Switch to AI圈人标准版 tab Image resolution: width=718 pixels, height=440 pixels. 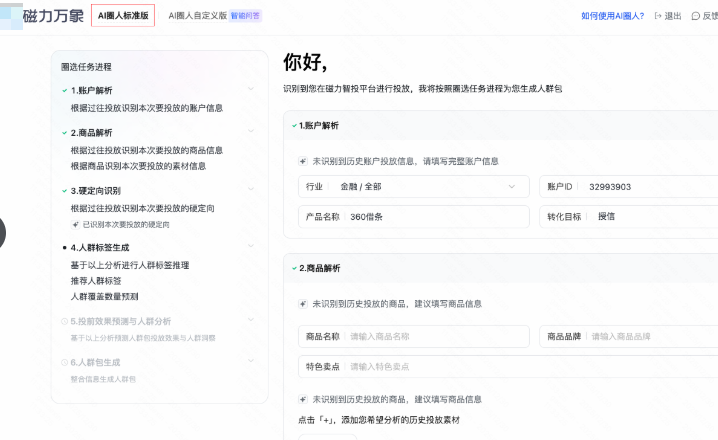tap(123, 16)
